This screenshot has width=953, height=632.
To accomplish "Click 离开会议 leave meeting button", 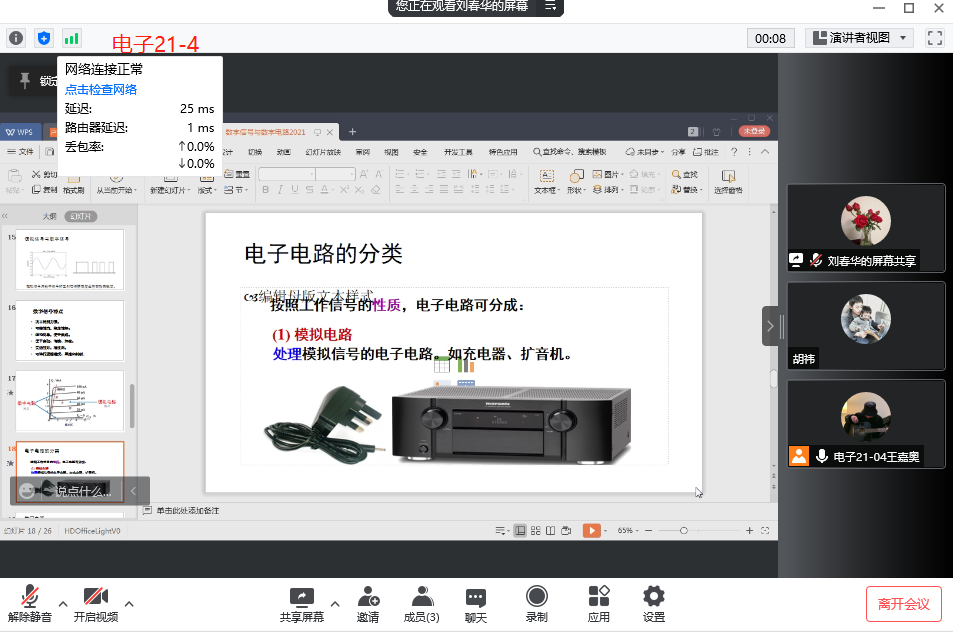I will [x=903, y=604].
